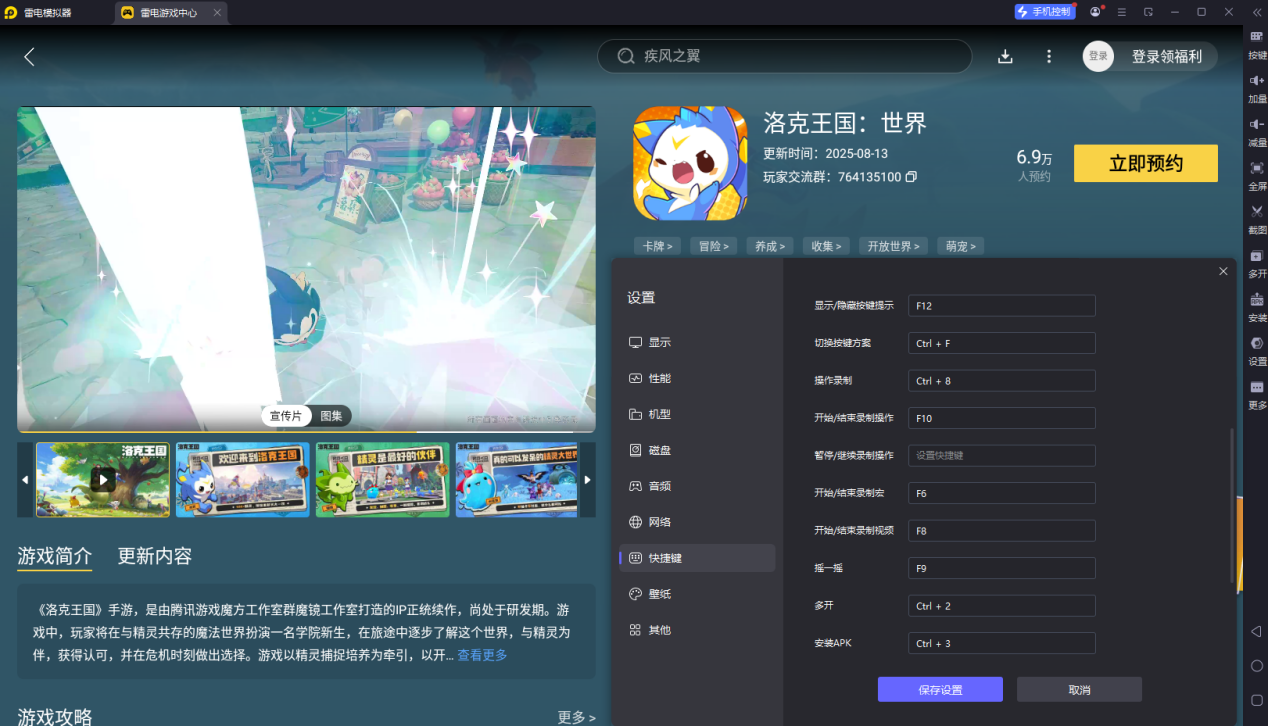Expand the 萌宠 game tag
Image resolution: width=1268 pixels, height=726 pixels.
point(959,245)
